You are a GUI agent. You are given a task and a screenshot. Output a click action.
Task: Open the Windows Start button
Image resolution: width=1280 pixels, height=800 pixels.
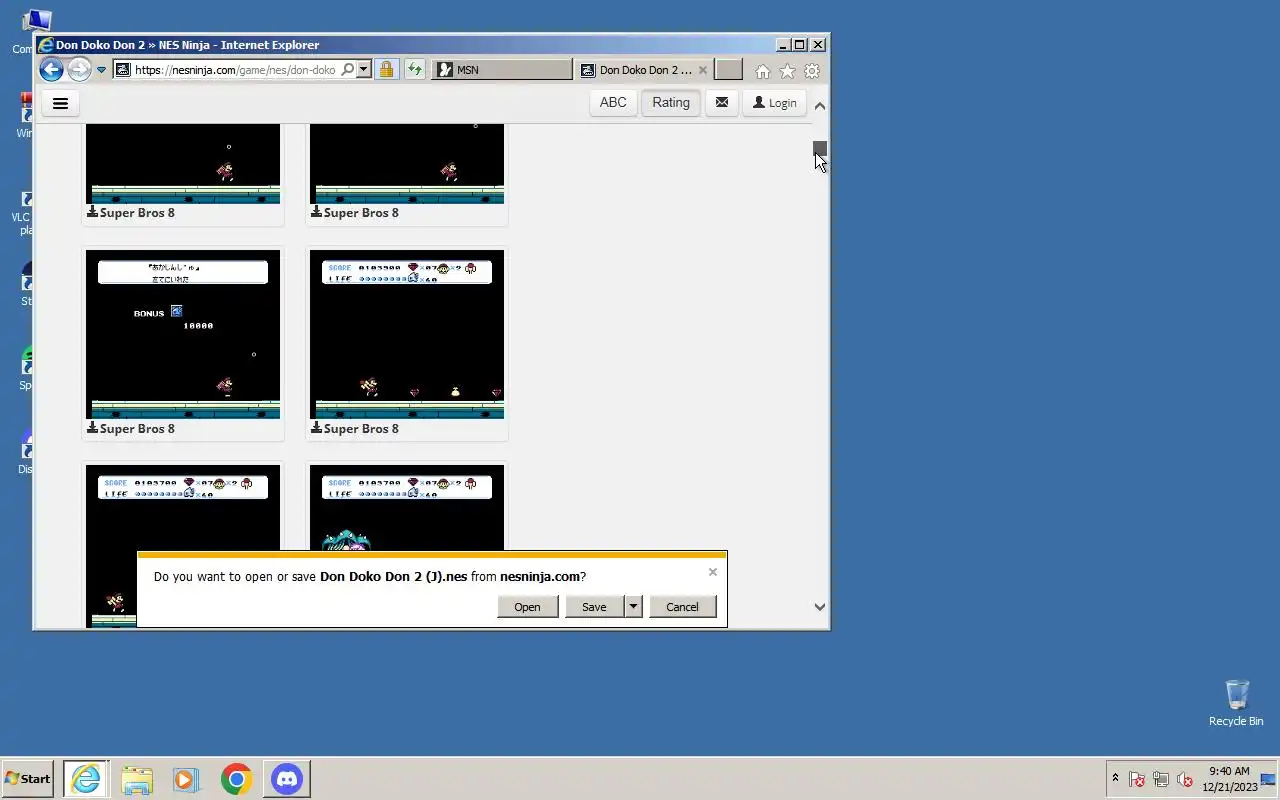pos(27,779)
